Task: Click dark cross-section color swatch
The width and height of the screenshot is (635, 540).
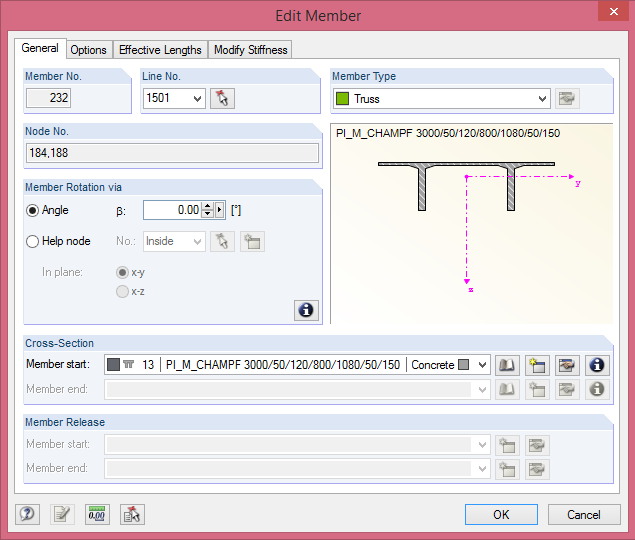Action: click(x=113, y=365)
